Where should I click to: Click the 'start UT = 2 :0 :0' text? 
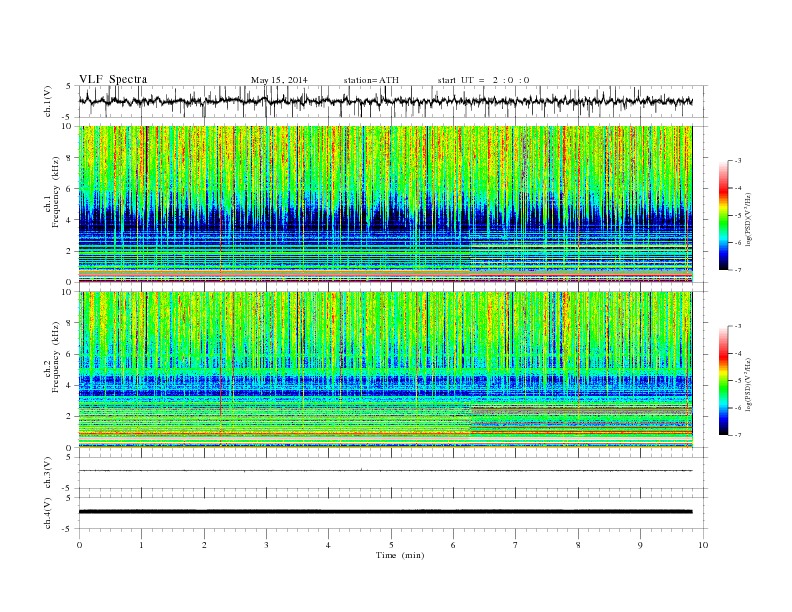click(483, 80)
